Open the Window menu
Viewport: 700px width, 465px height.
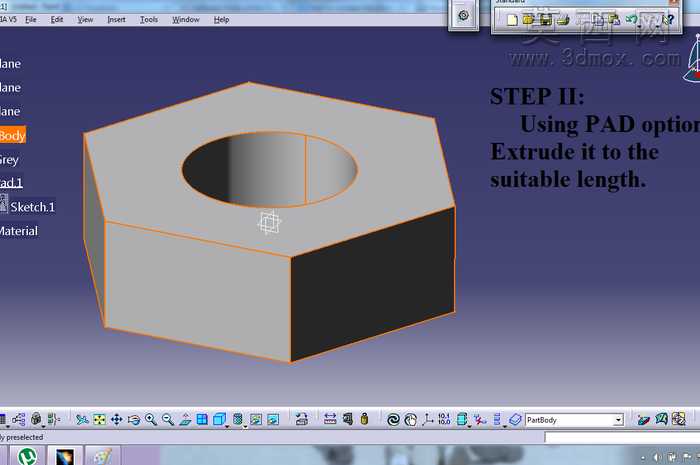(x=186, y=20)
